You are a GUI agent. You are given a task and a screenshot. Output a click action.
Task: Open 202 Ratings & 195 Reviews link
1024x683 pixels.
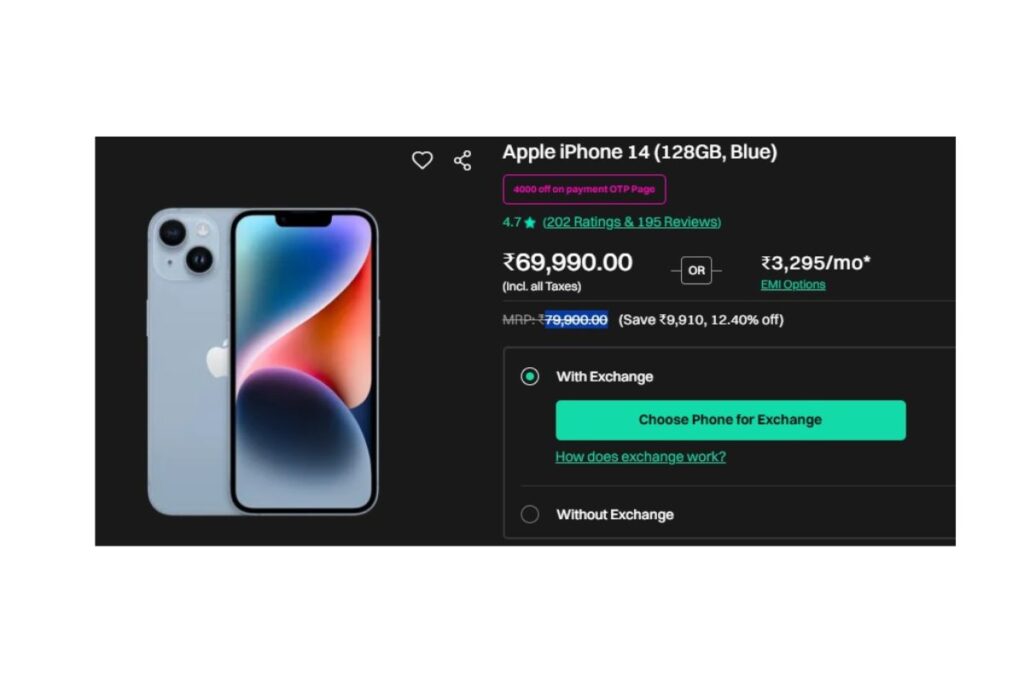632,222
